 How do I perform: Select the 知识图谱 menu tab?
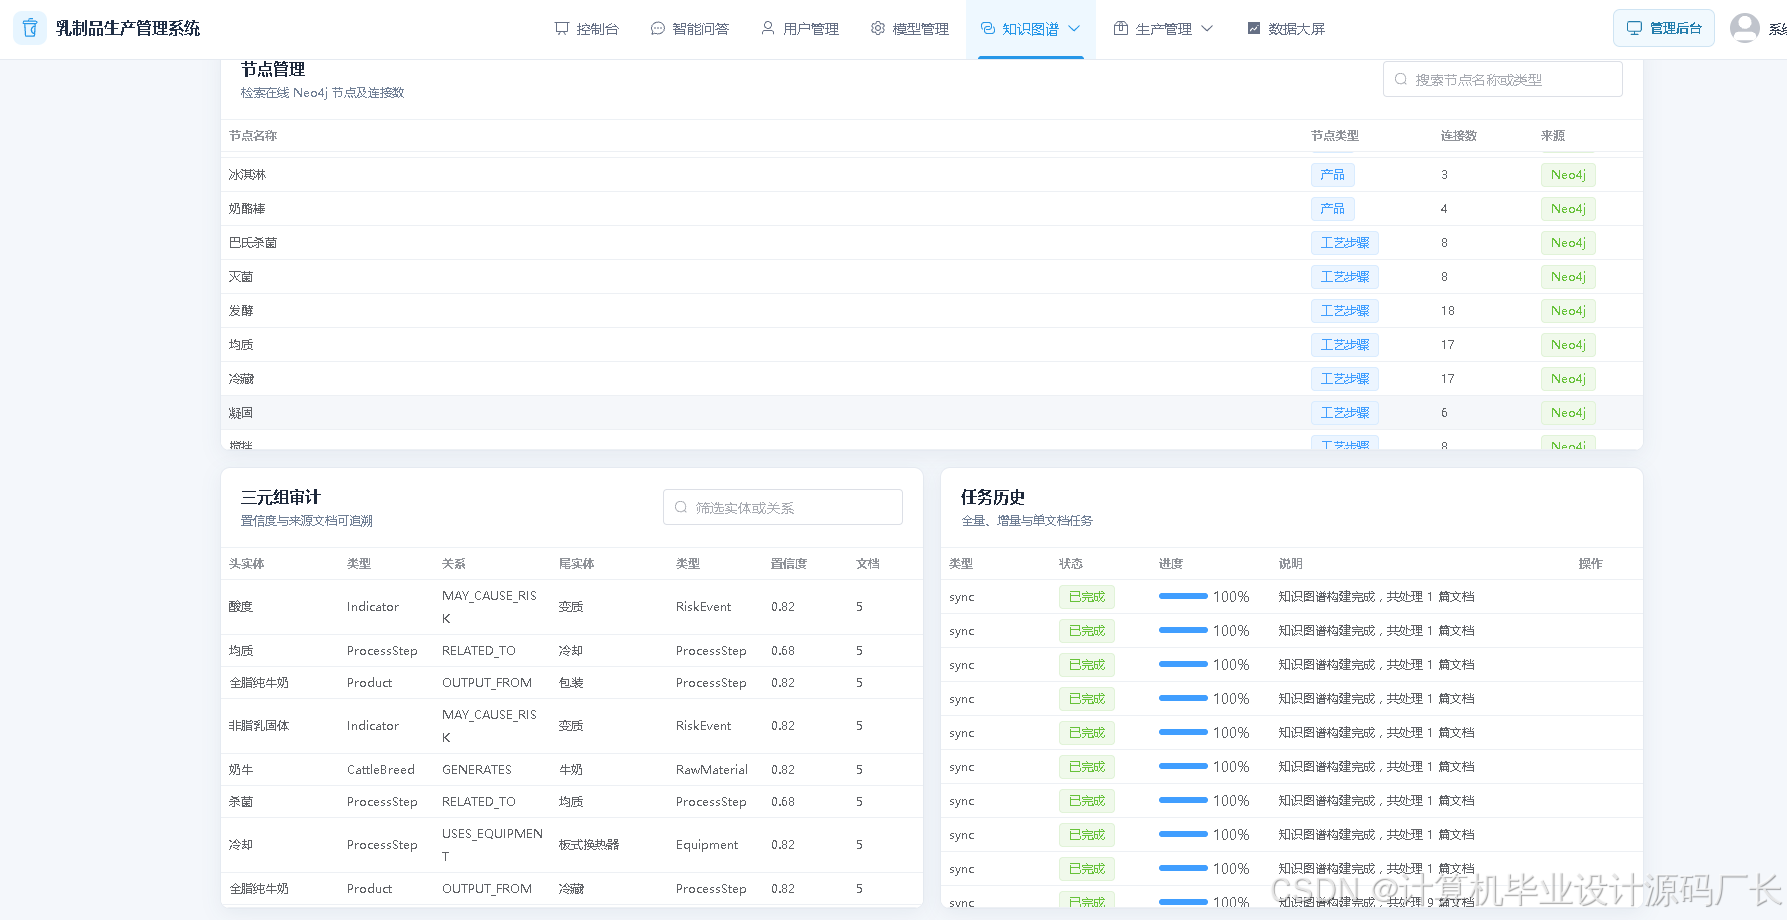[1031, 28]
